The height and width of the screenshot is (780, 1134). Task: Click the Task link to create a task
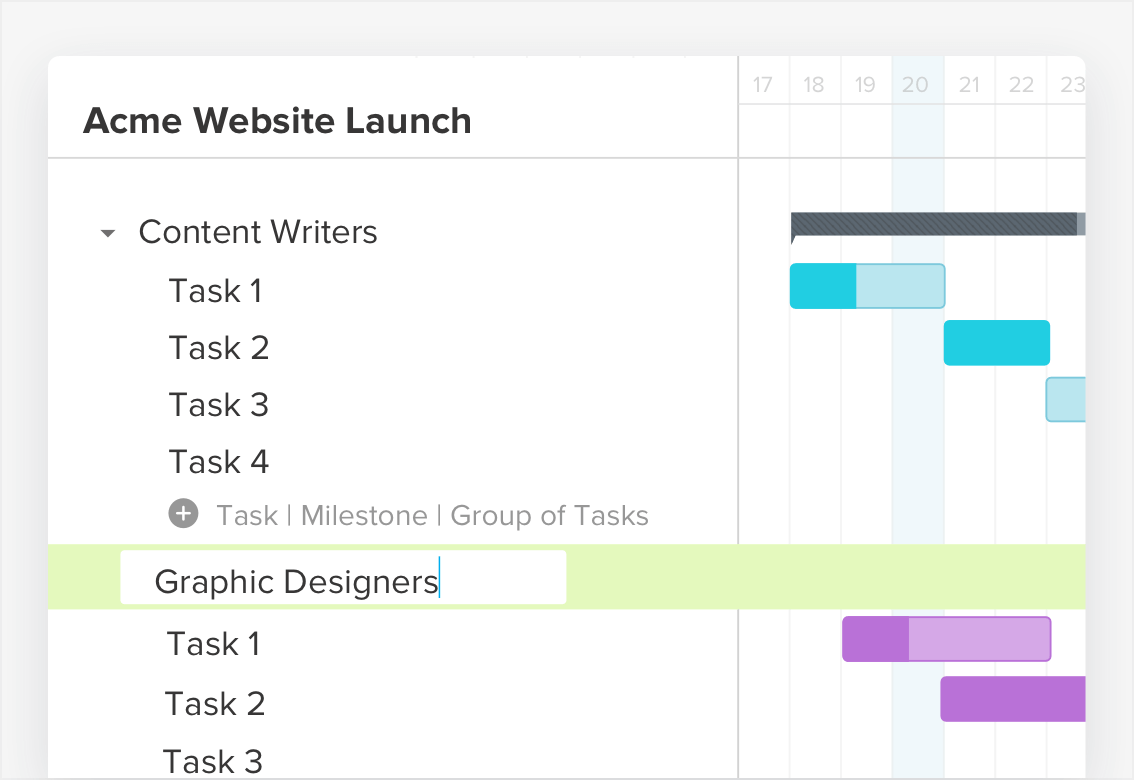click(x=248, y=515)
